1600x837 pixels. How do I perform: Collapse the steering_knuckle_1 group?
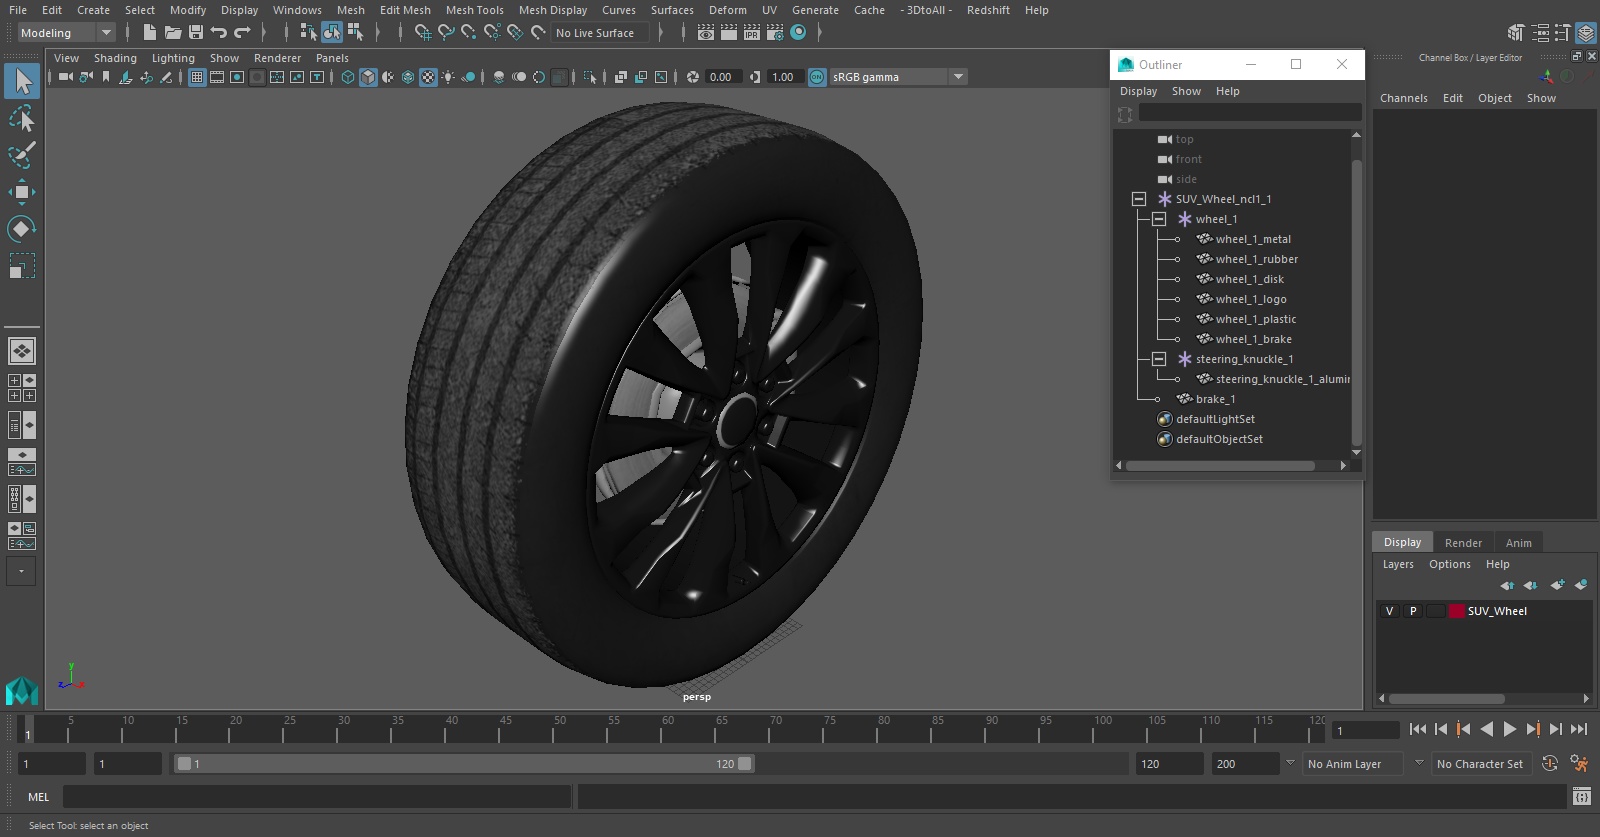(x=1159, y=359)
